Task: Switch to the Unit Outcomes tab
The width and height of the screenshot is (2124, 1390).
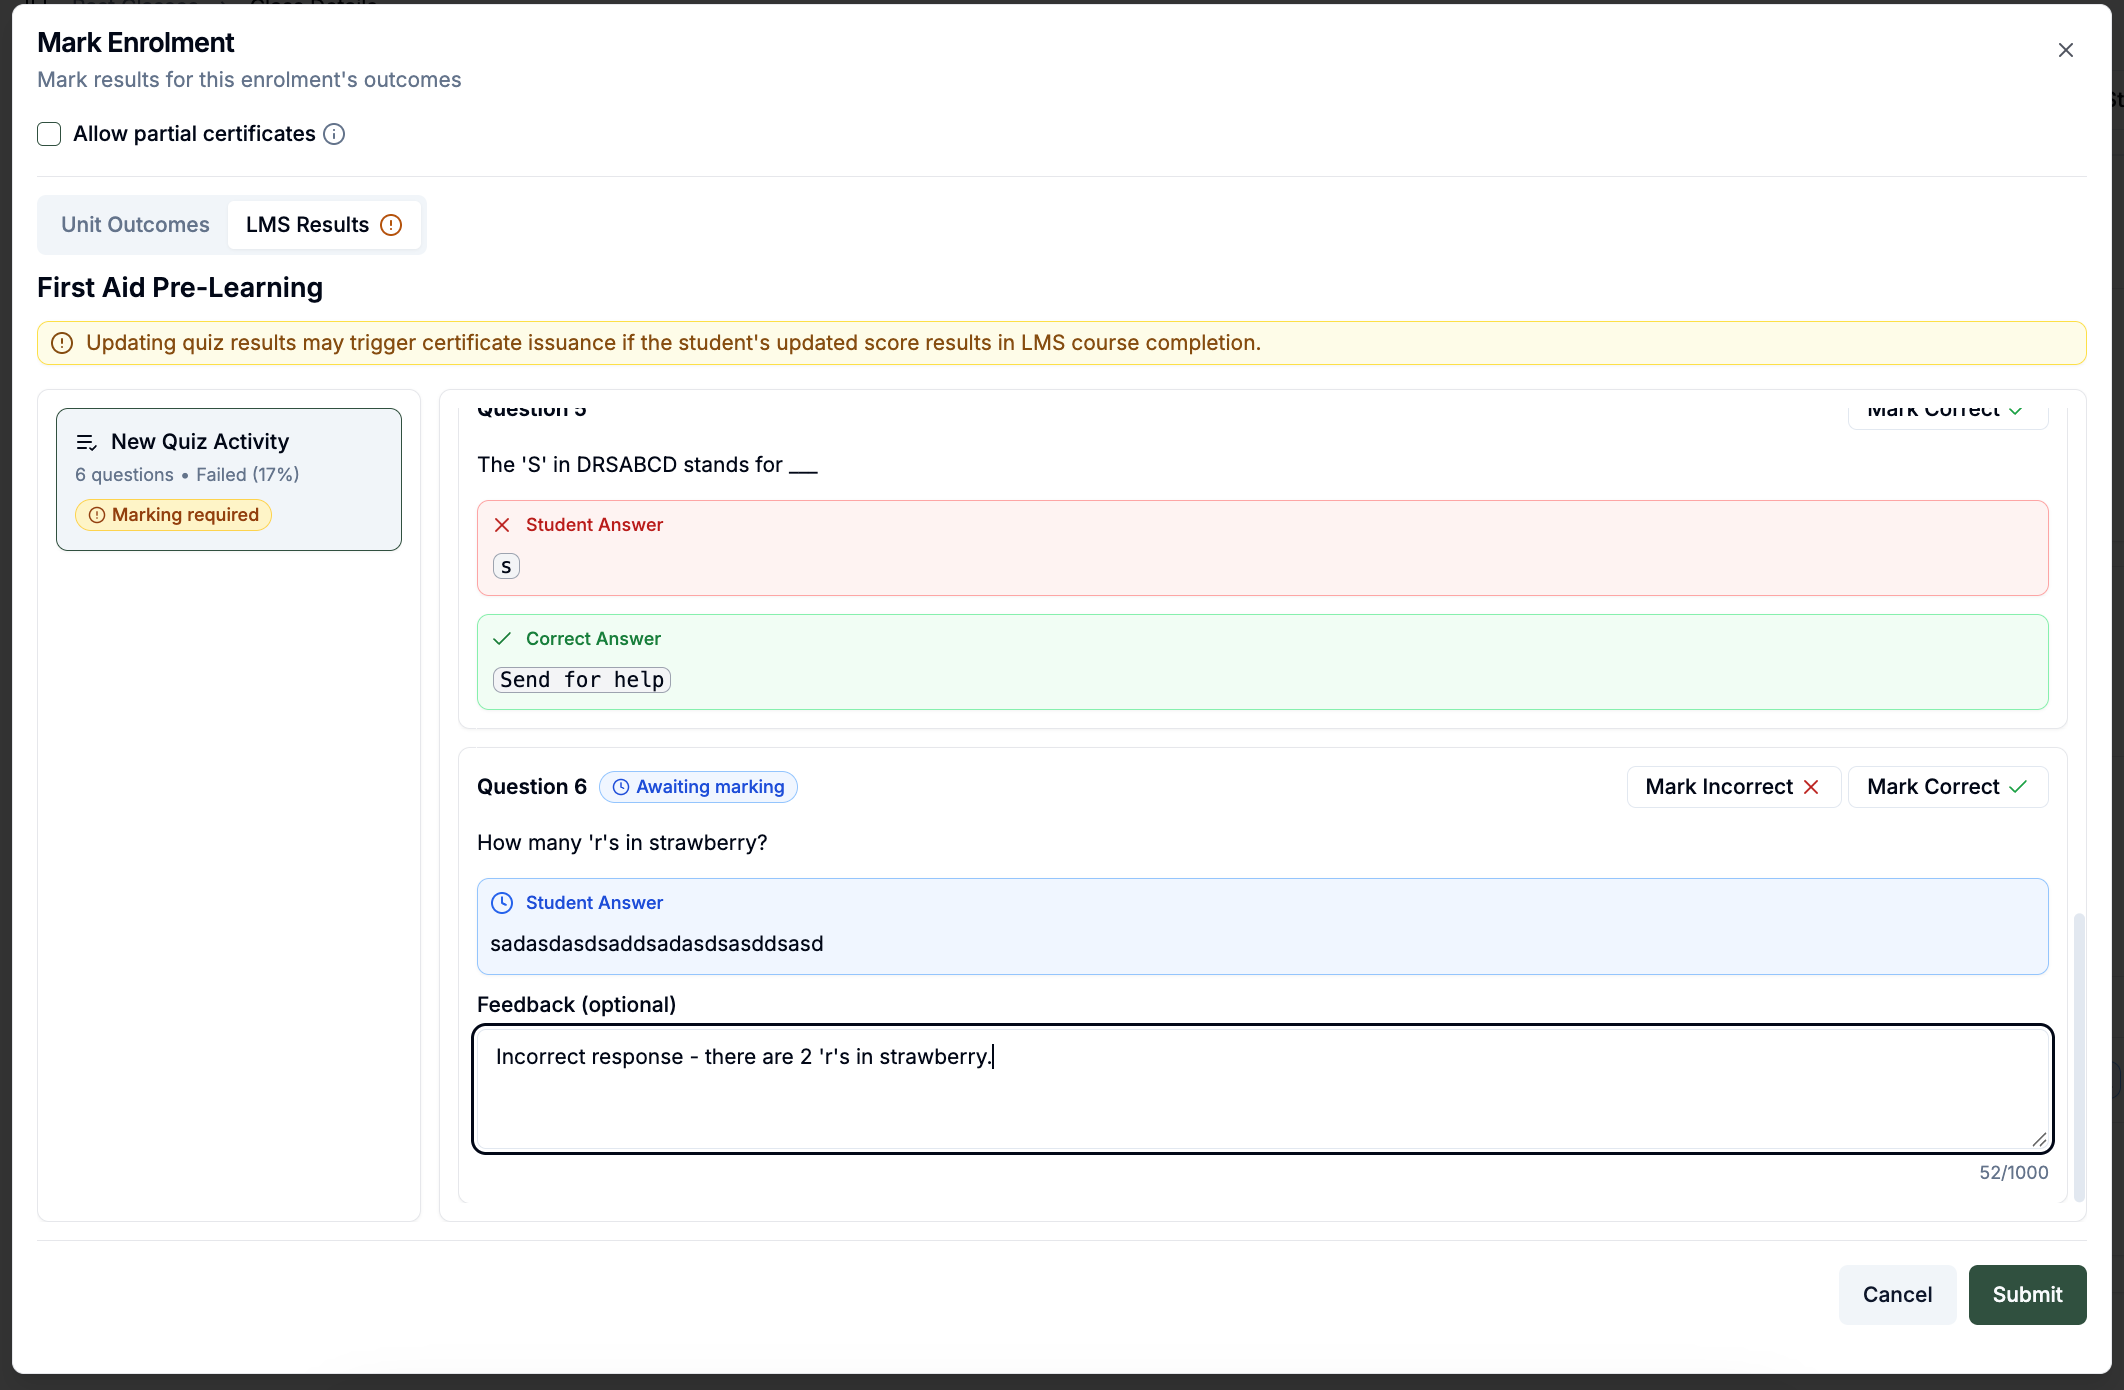Action: point(135,225)
